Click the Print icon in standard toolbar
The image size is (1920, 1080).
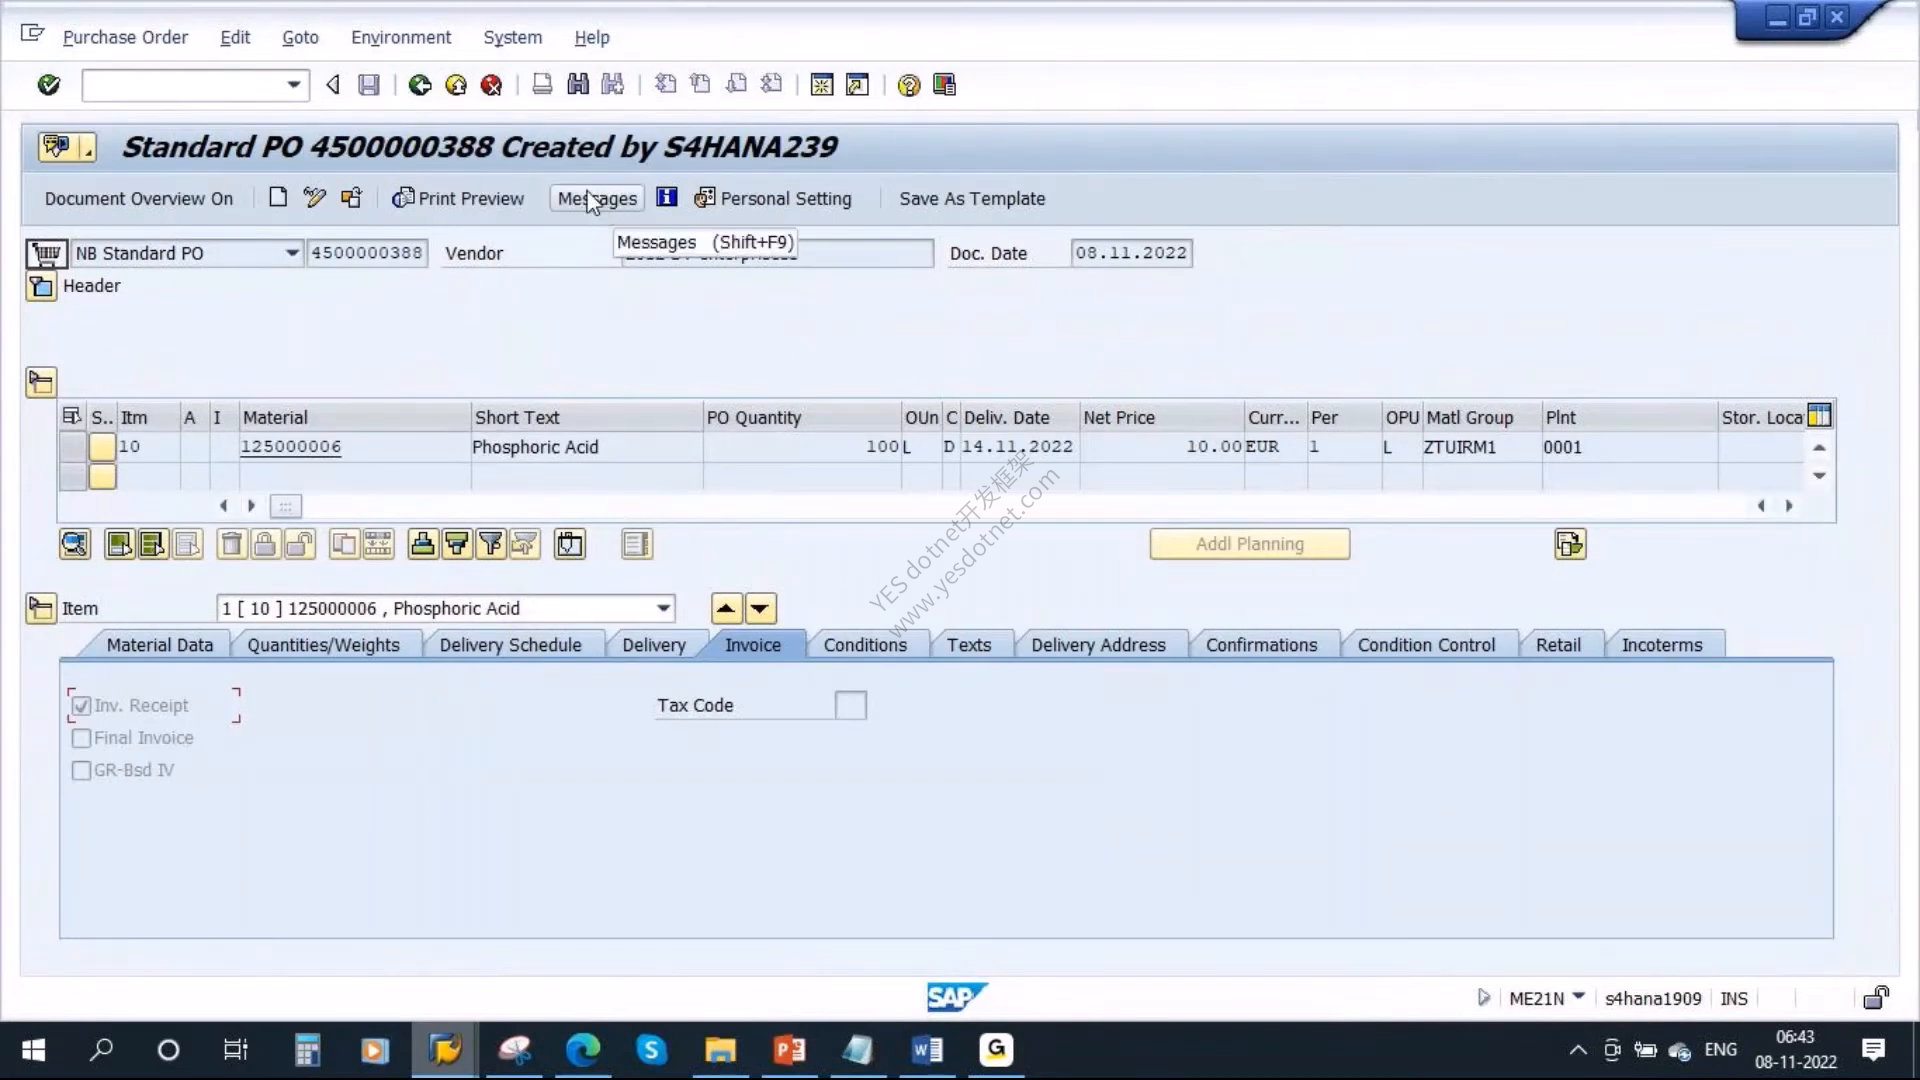(542, 85)
